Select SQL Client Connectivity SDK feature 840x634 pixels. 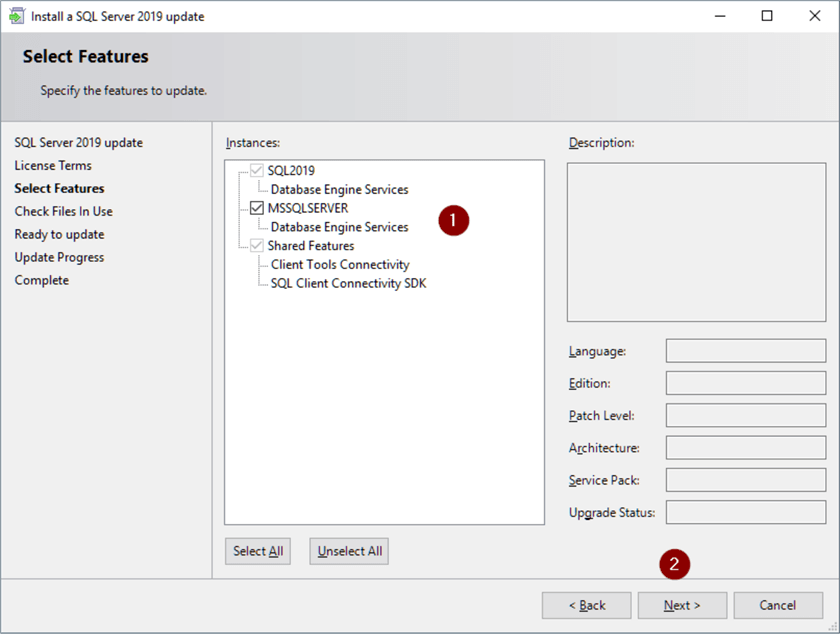point(348,283)
